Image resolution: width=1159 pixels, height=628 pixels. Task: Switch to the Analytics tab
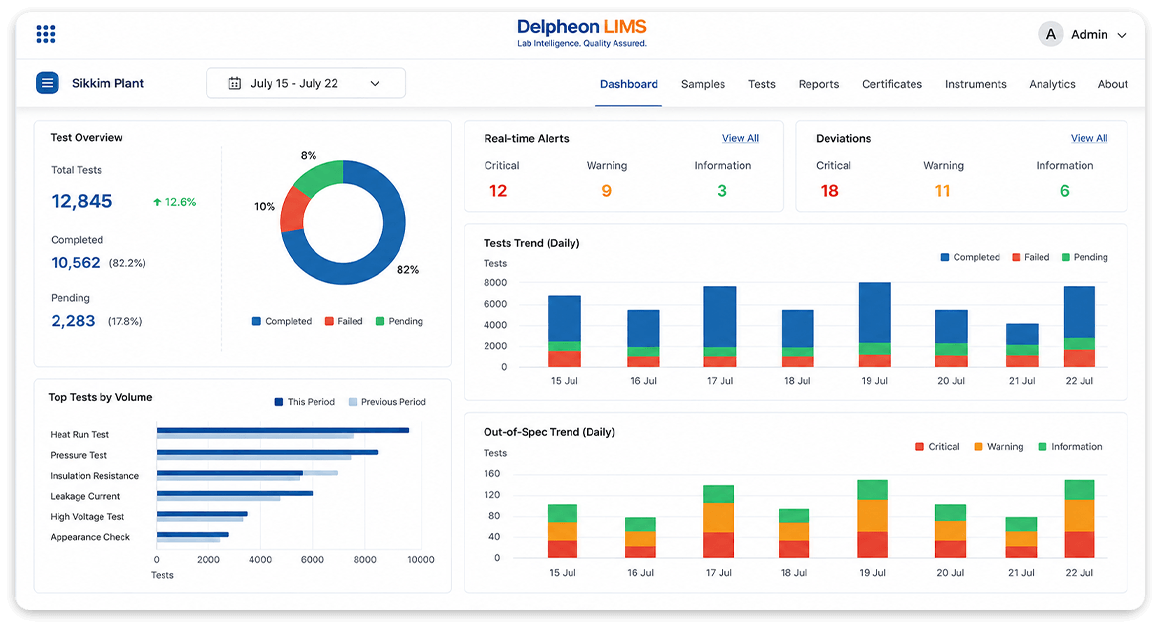click(1052, 84)
